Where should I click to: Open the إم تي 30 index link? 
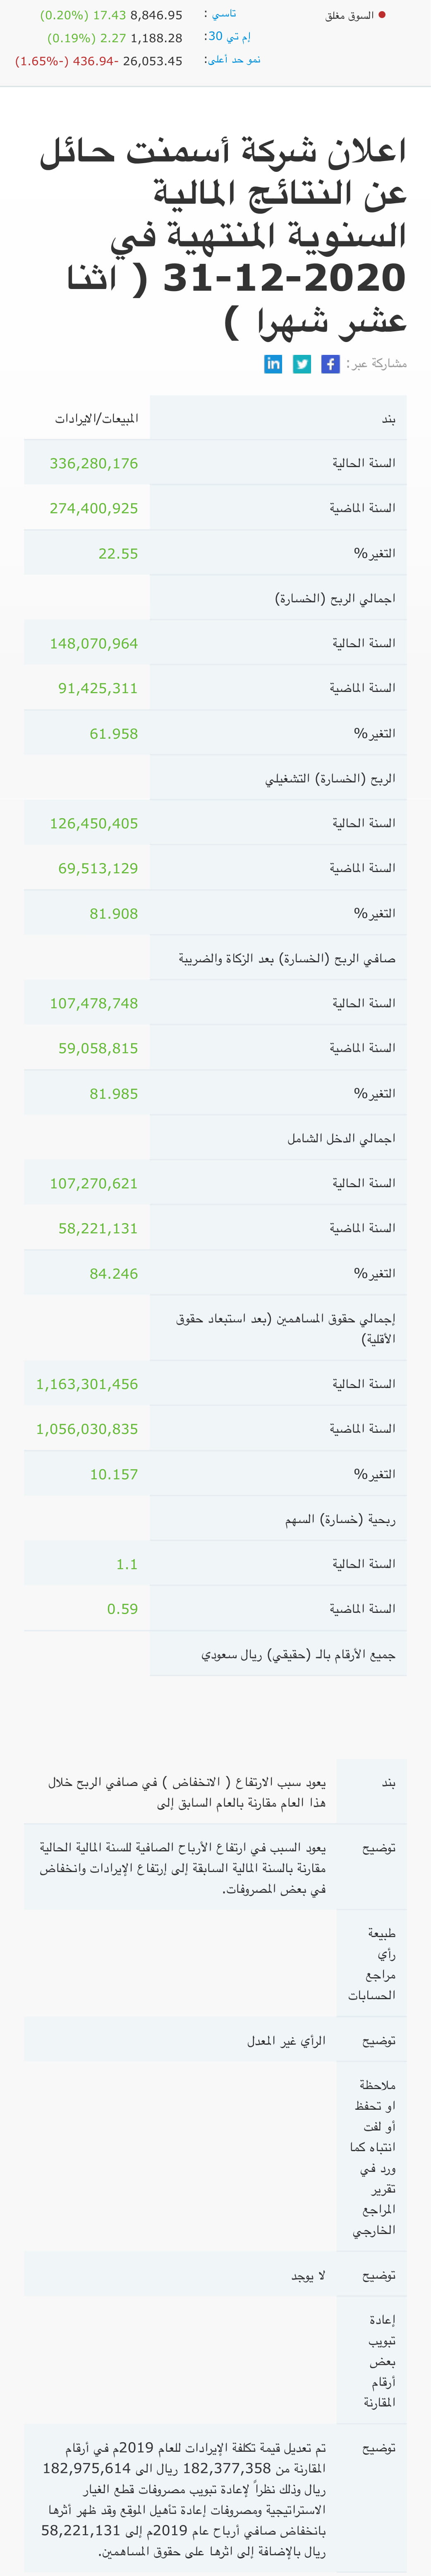[x=228, y=37]
